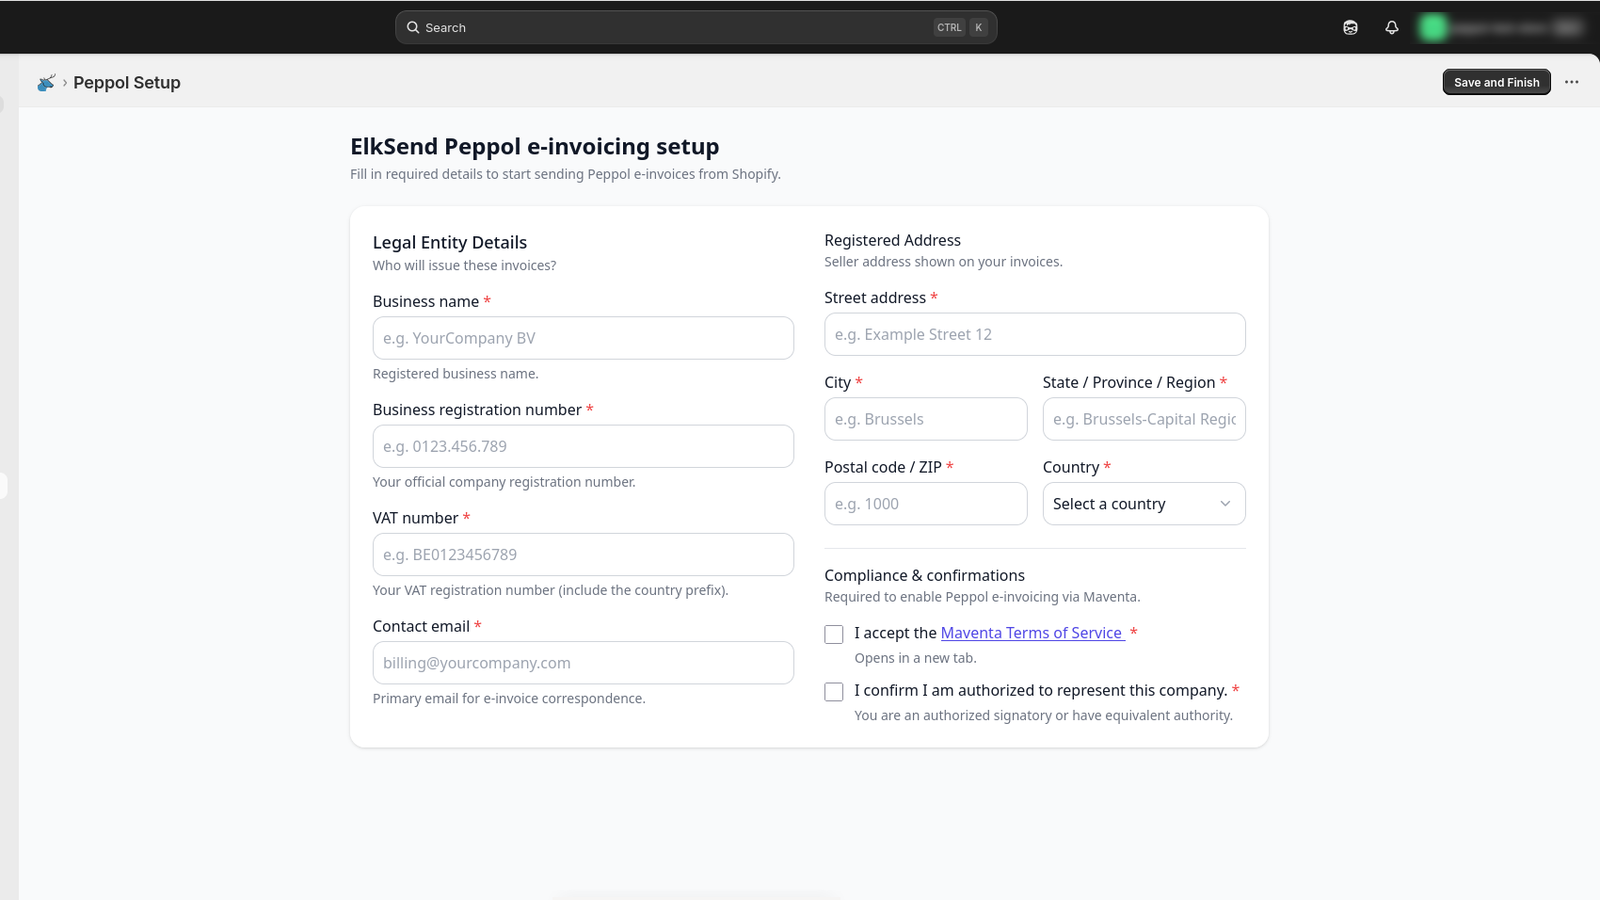
Task: Click the hint 'Primary email for e-invoice correspondence.'
Action: [x=509, y=698]
